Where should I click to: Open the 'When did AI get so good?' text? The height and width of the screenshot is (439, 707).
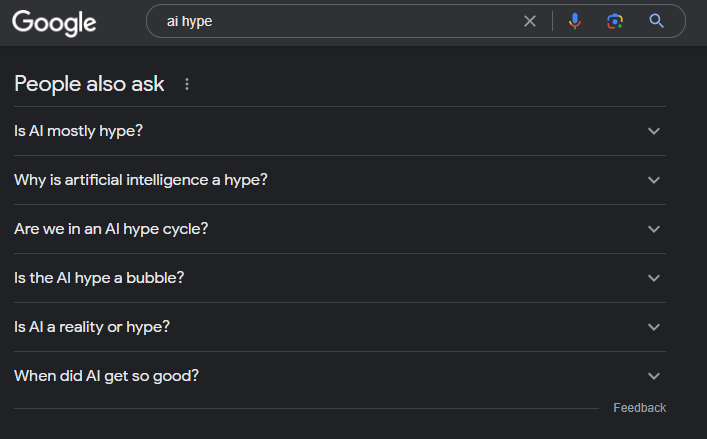[x=106, y=376]
